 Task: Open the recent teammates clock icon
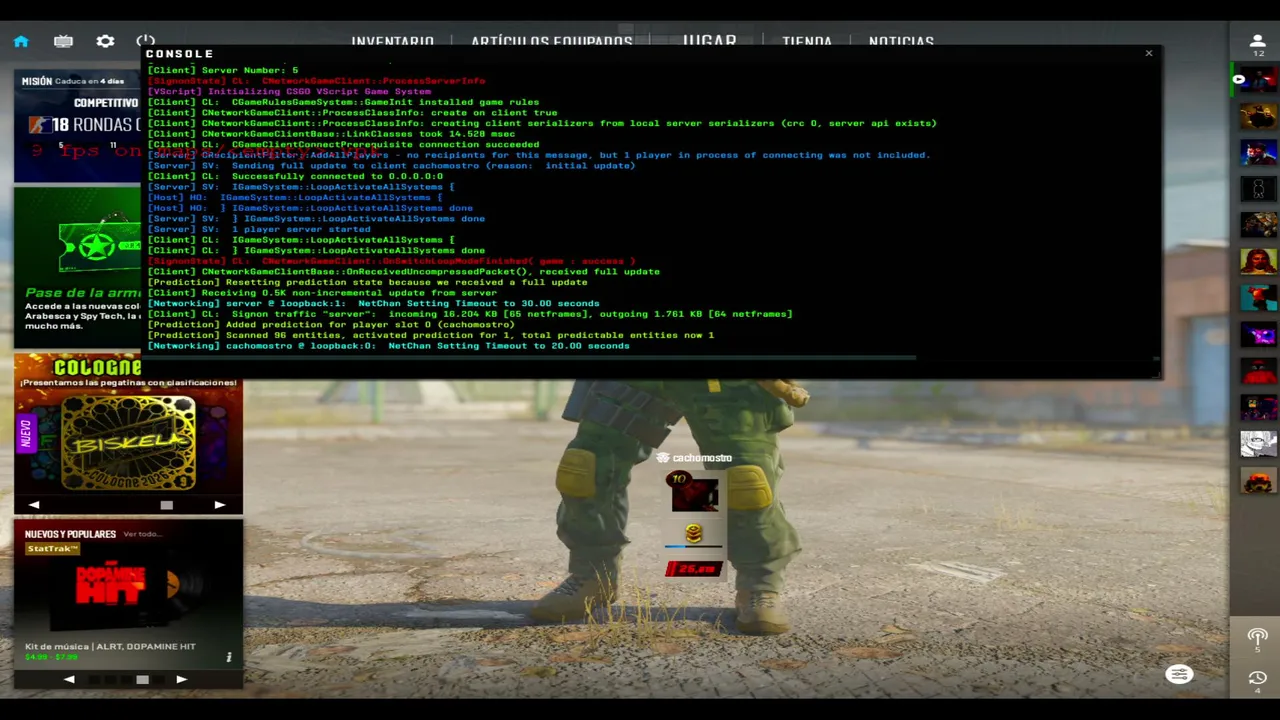pos(1257,679)
